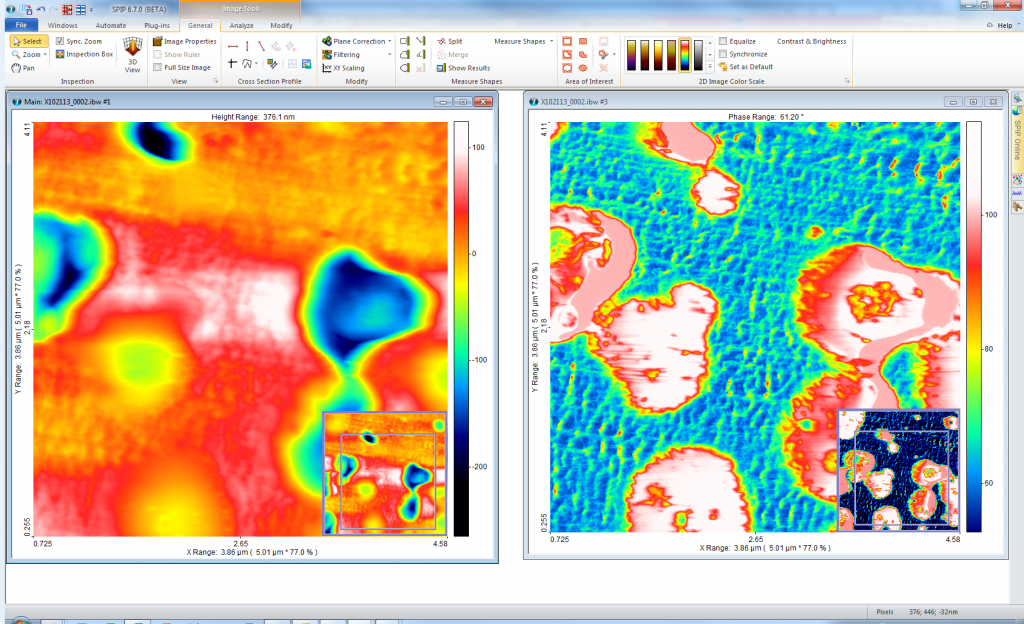
Task: Check the Synchronize option
Action: (725, 54)
